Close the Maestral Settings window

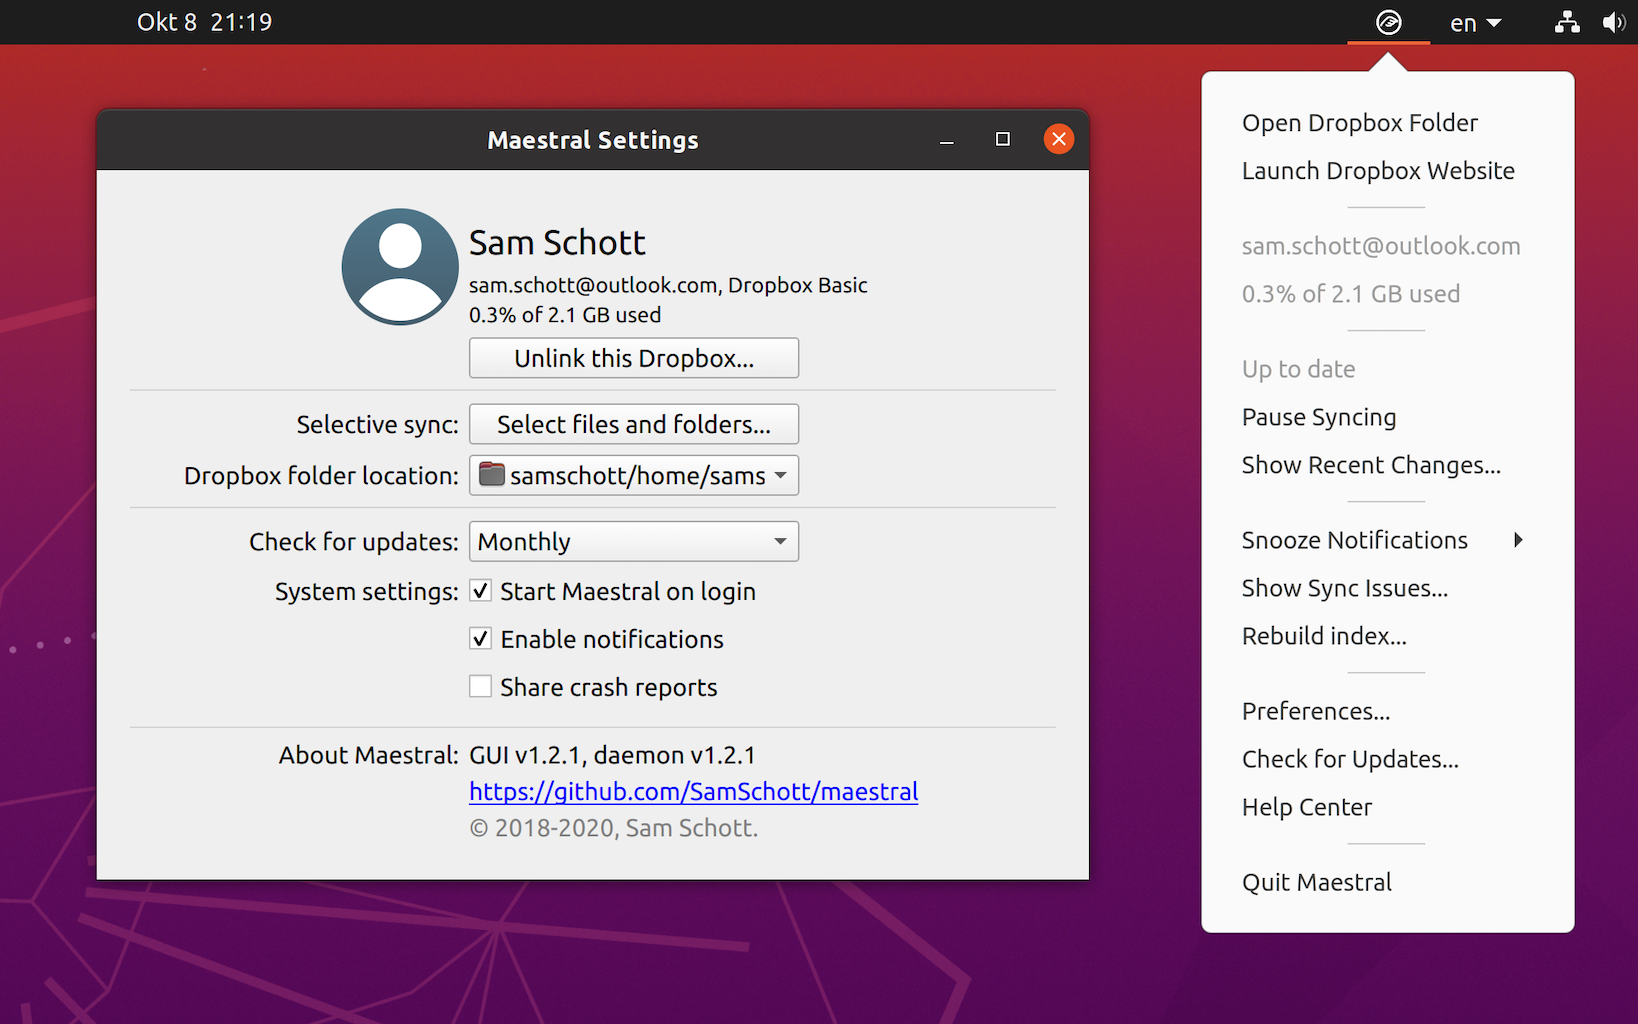(x=1058, y=139)
